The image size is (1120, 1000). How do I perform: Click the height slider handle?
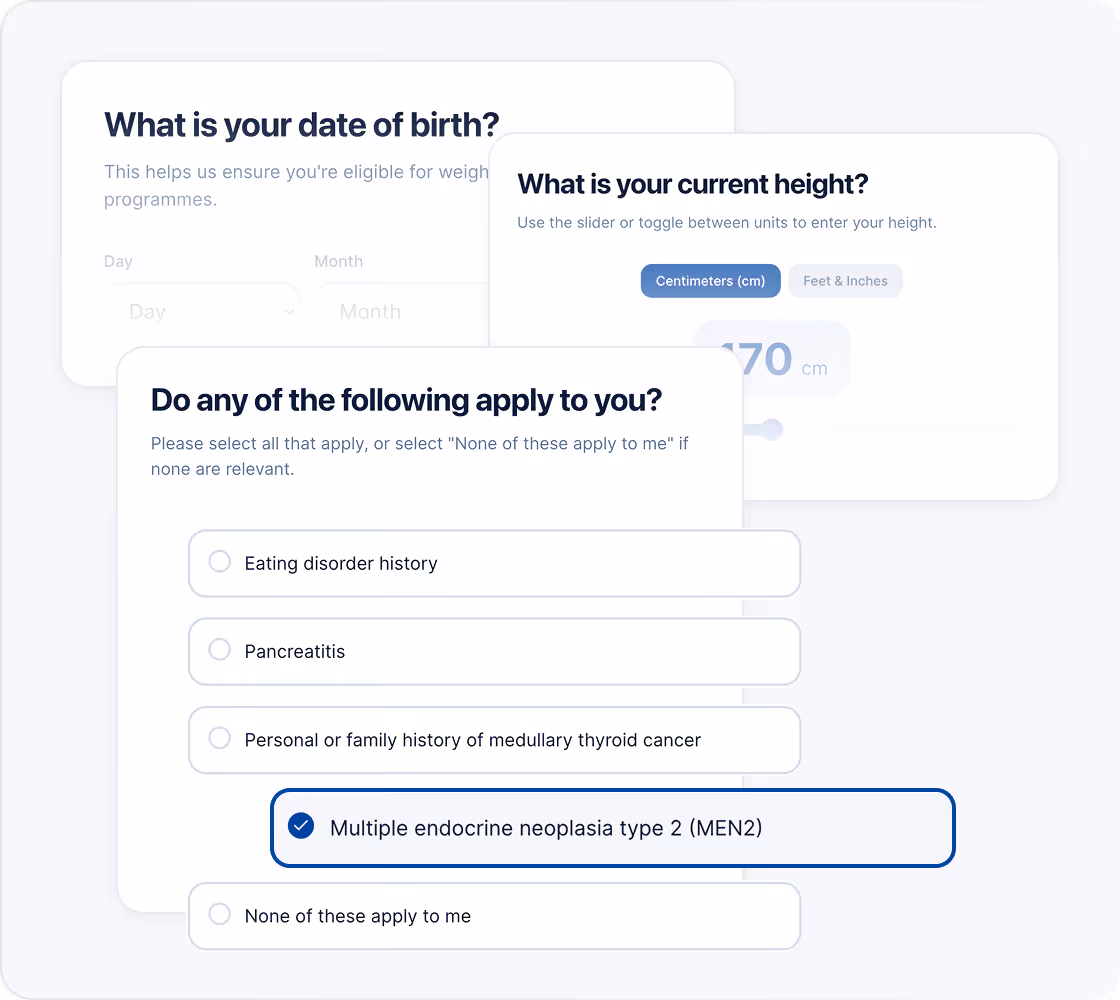pyautogui.click(x=771, y=429)
